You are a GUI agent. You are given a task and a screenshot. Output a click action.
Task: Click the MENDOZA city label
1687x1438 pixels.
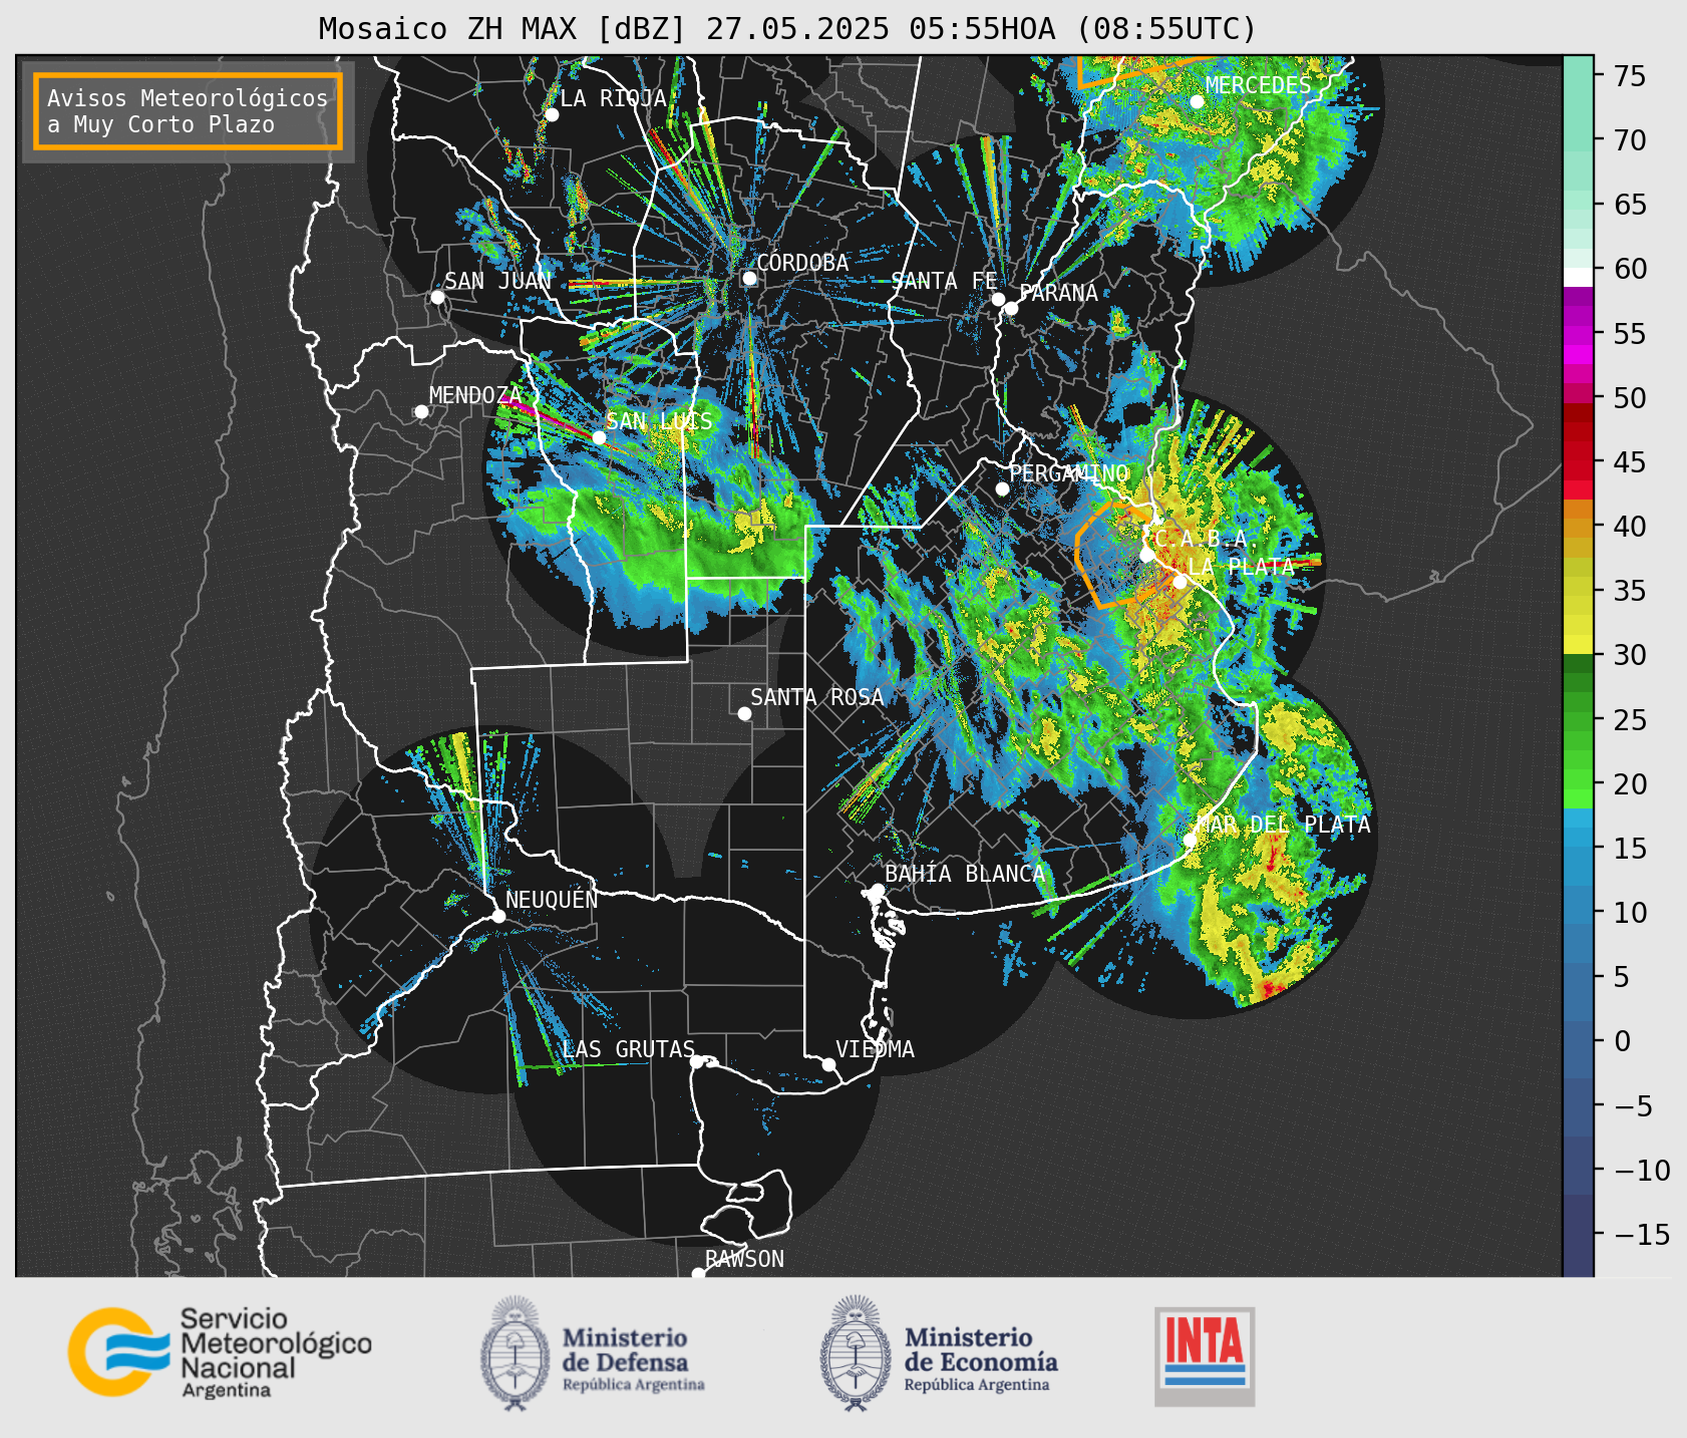(475, 395)
